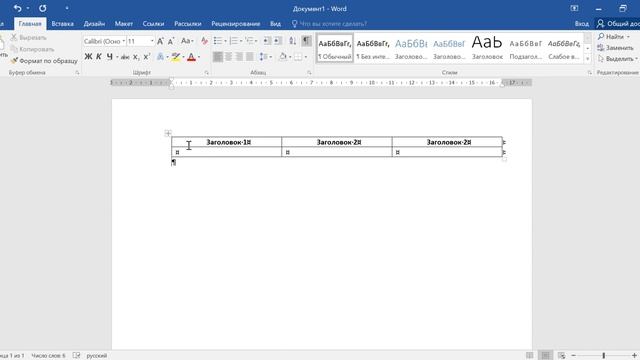Viewport: 640px width, 360px height.
Task: Activate Формат по образцу format painter
Action: (44, 60)
